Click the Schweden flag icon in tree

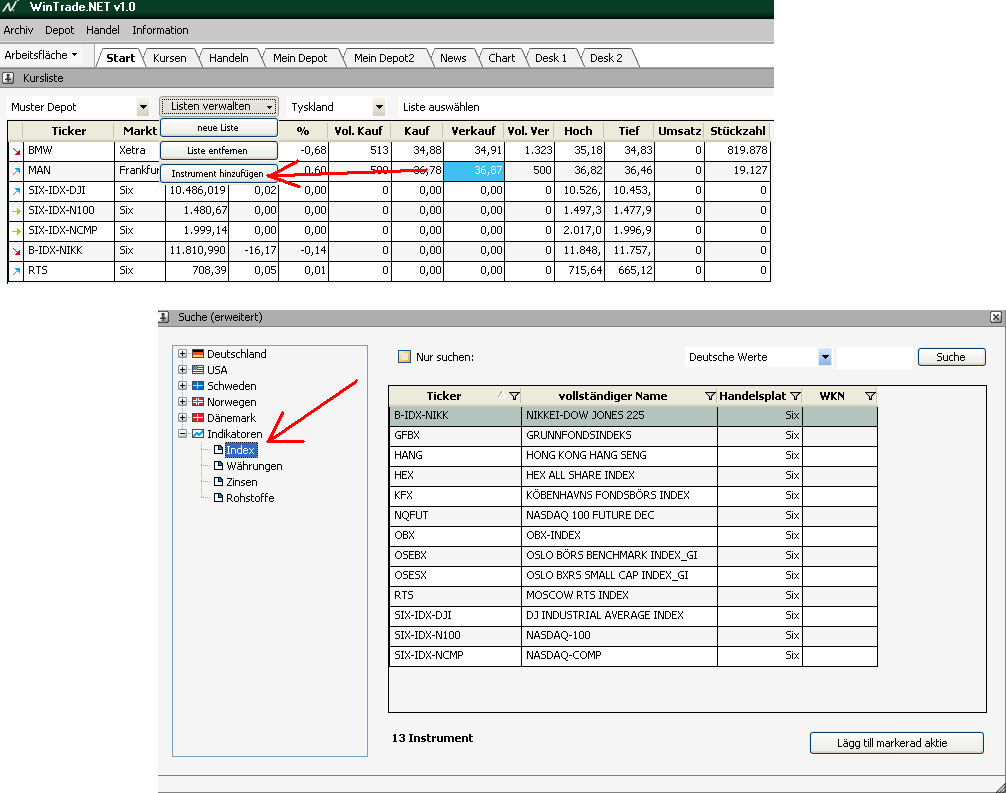click(x=198, y=386)
